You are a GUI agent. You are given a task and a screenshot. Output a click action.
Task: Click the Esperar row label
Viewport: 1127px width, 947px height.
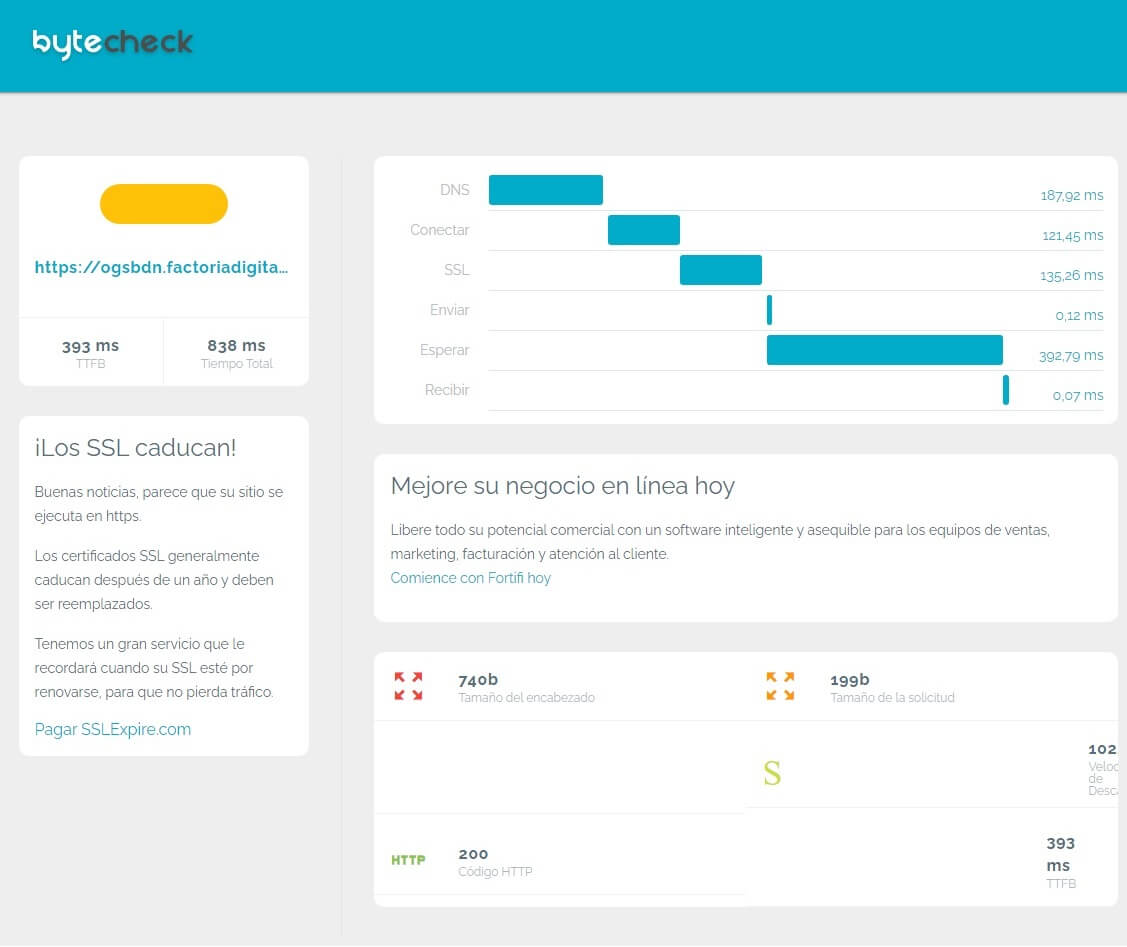point(444,350)
